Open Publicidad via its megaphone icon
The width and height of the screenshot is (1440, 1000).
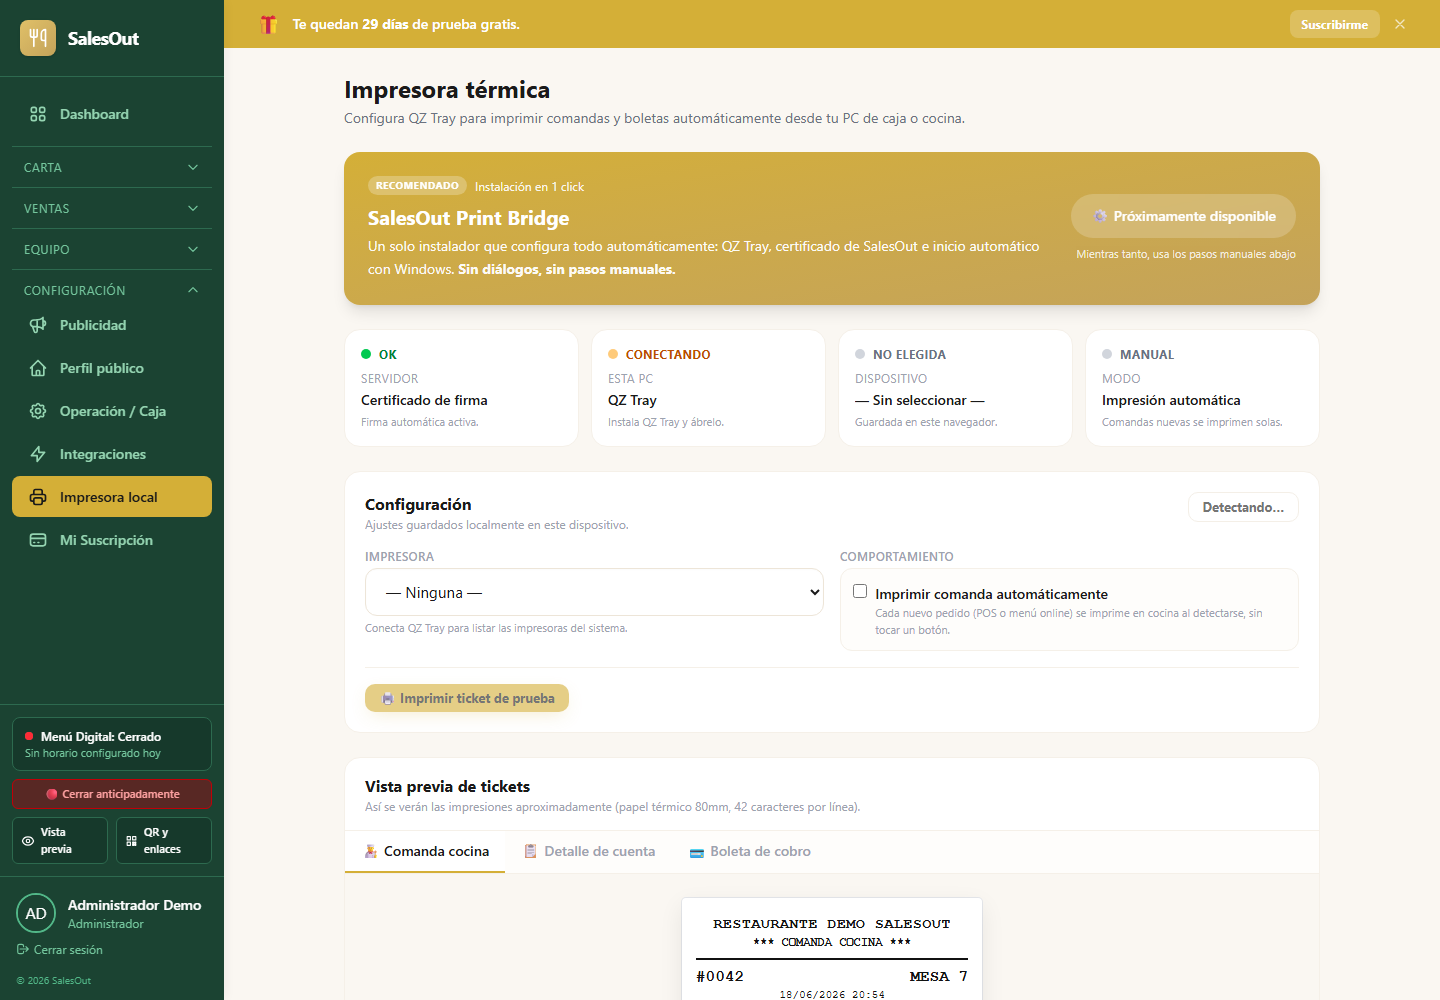38,325
